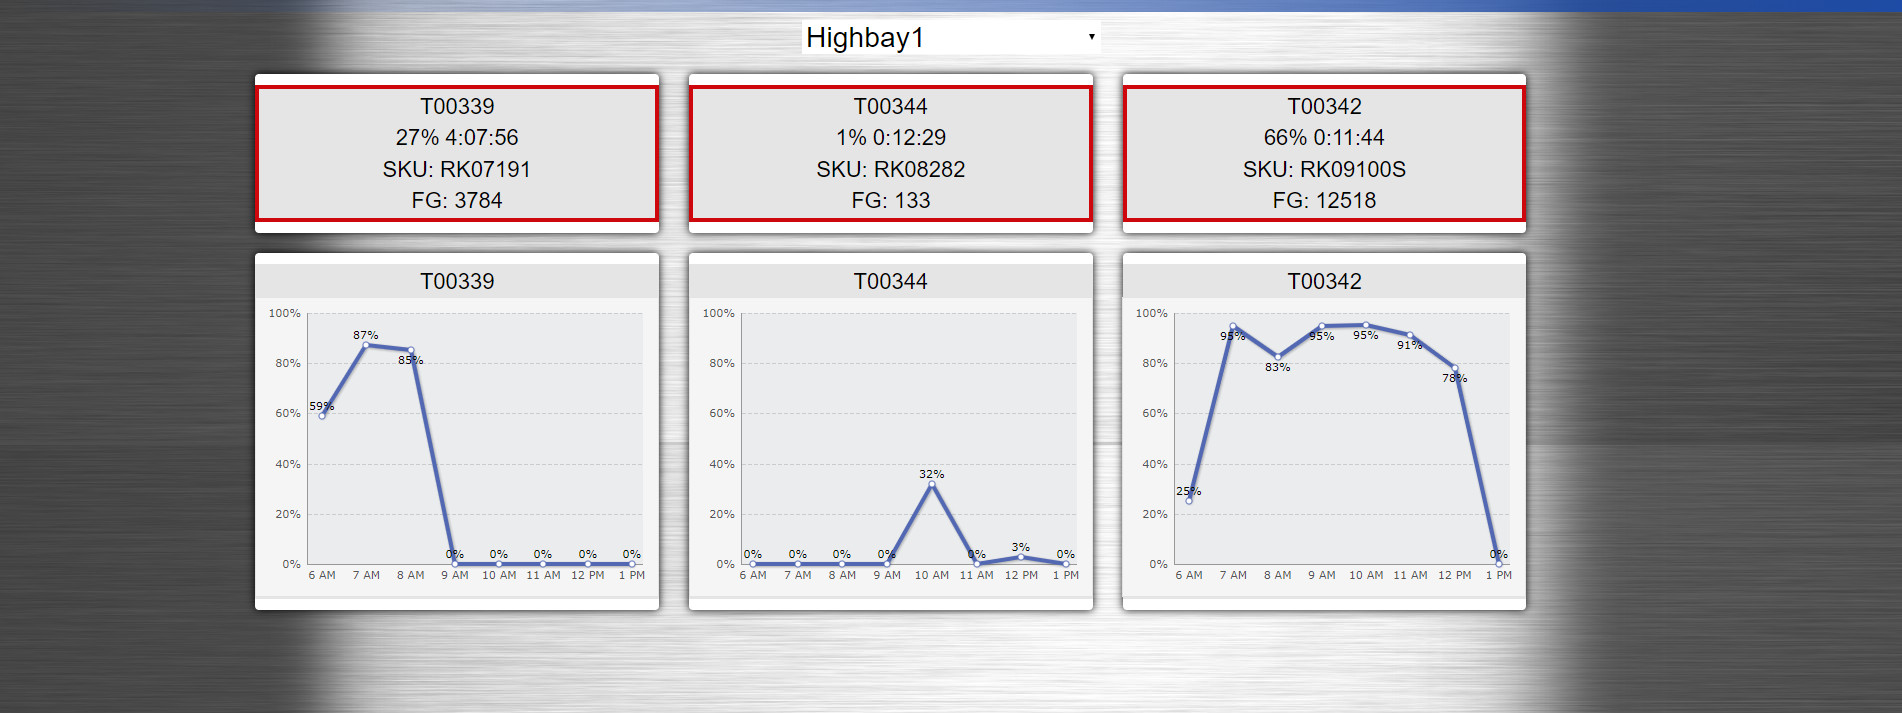Click the 1 PM 0% point in T00342 chart

tap(1499, 564)
